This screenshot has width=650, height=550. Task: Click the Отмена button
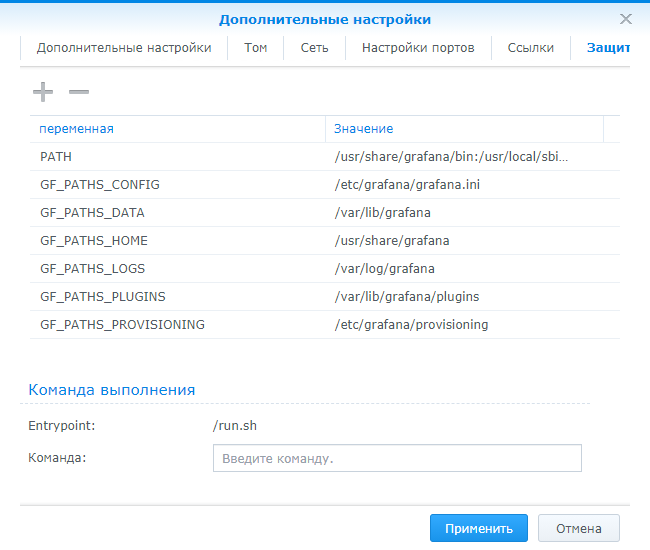click(578, 529)
